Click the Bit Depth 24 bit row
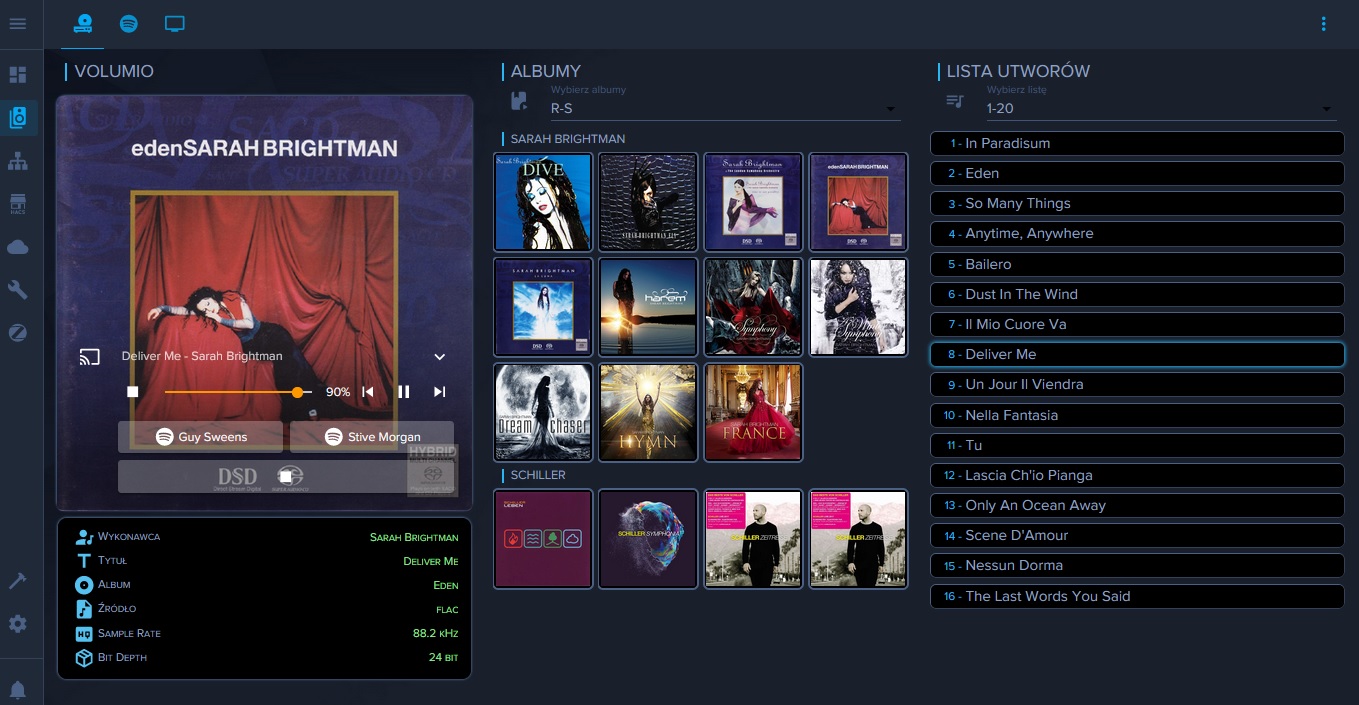The height and width of the screenshot is (705, 1359). tap(266, 657)
